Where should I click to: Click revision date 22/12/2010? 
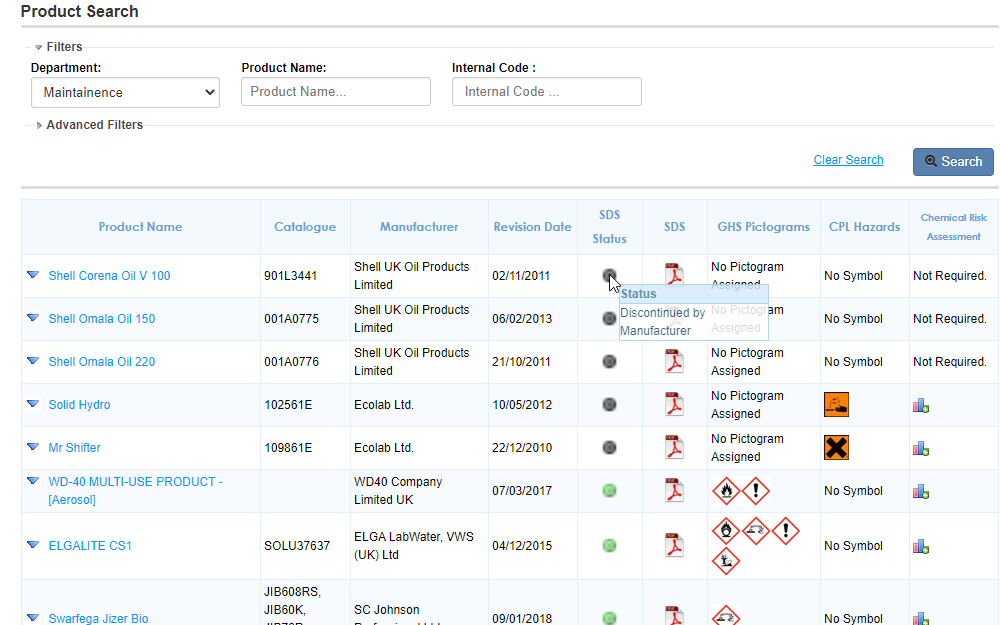tap(522, 448)
